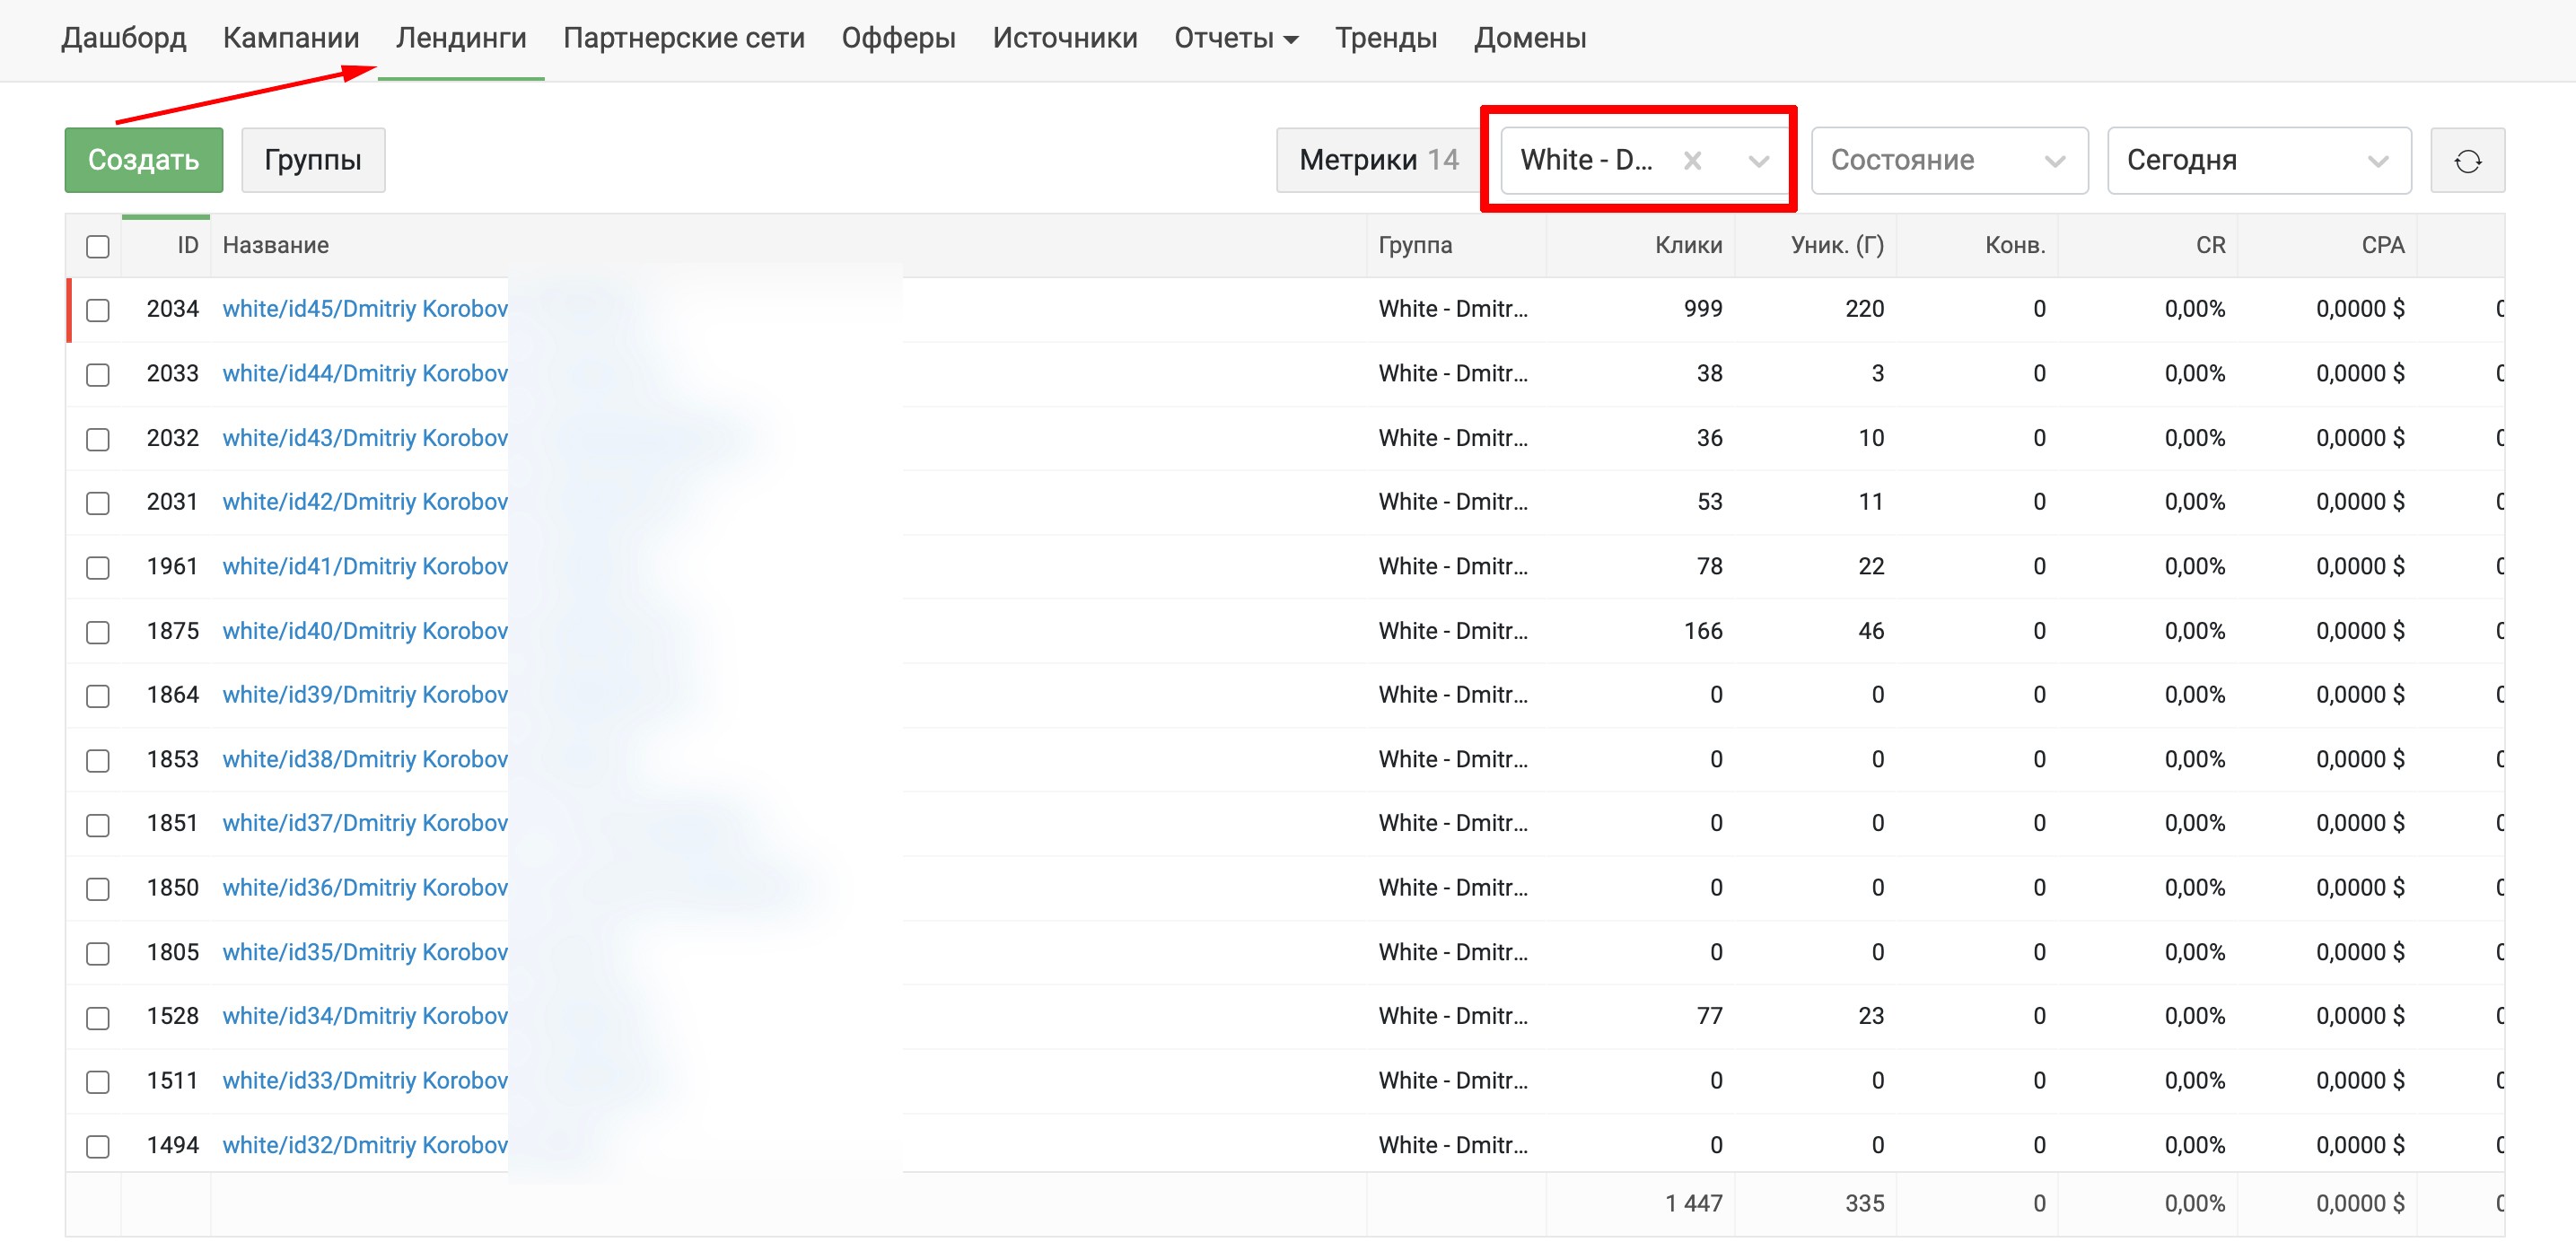Screen dimensions: 2576x1251
Task: Check the row with ID 1850
Action: [x=98, y=889]
